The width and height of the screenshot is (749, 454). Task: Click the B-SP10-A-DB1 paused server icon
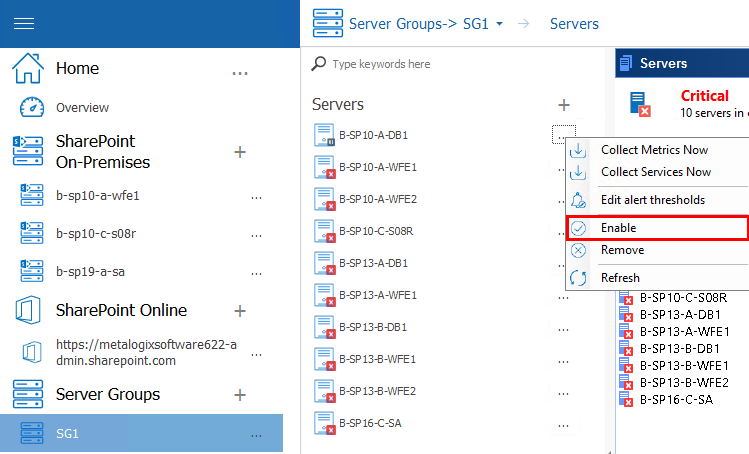324,135
